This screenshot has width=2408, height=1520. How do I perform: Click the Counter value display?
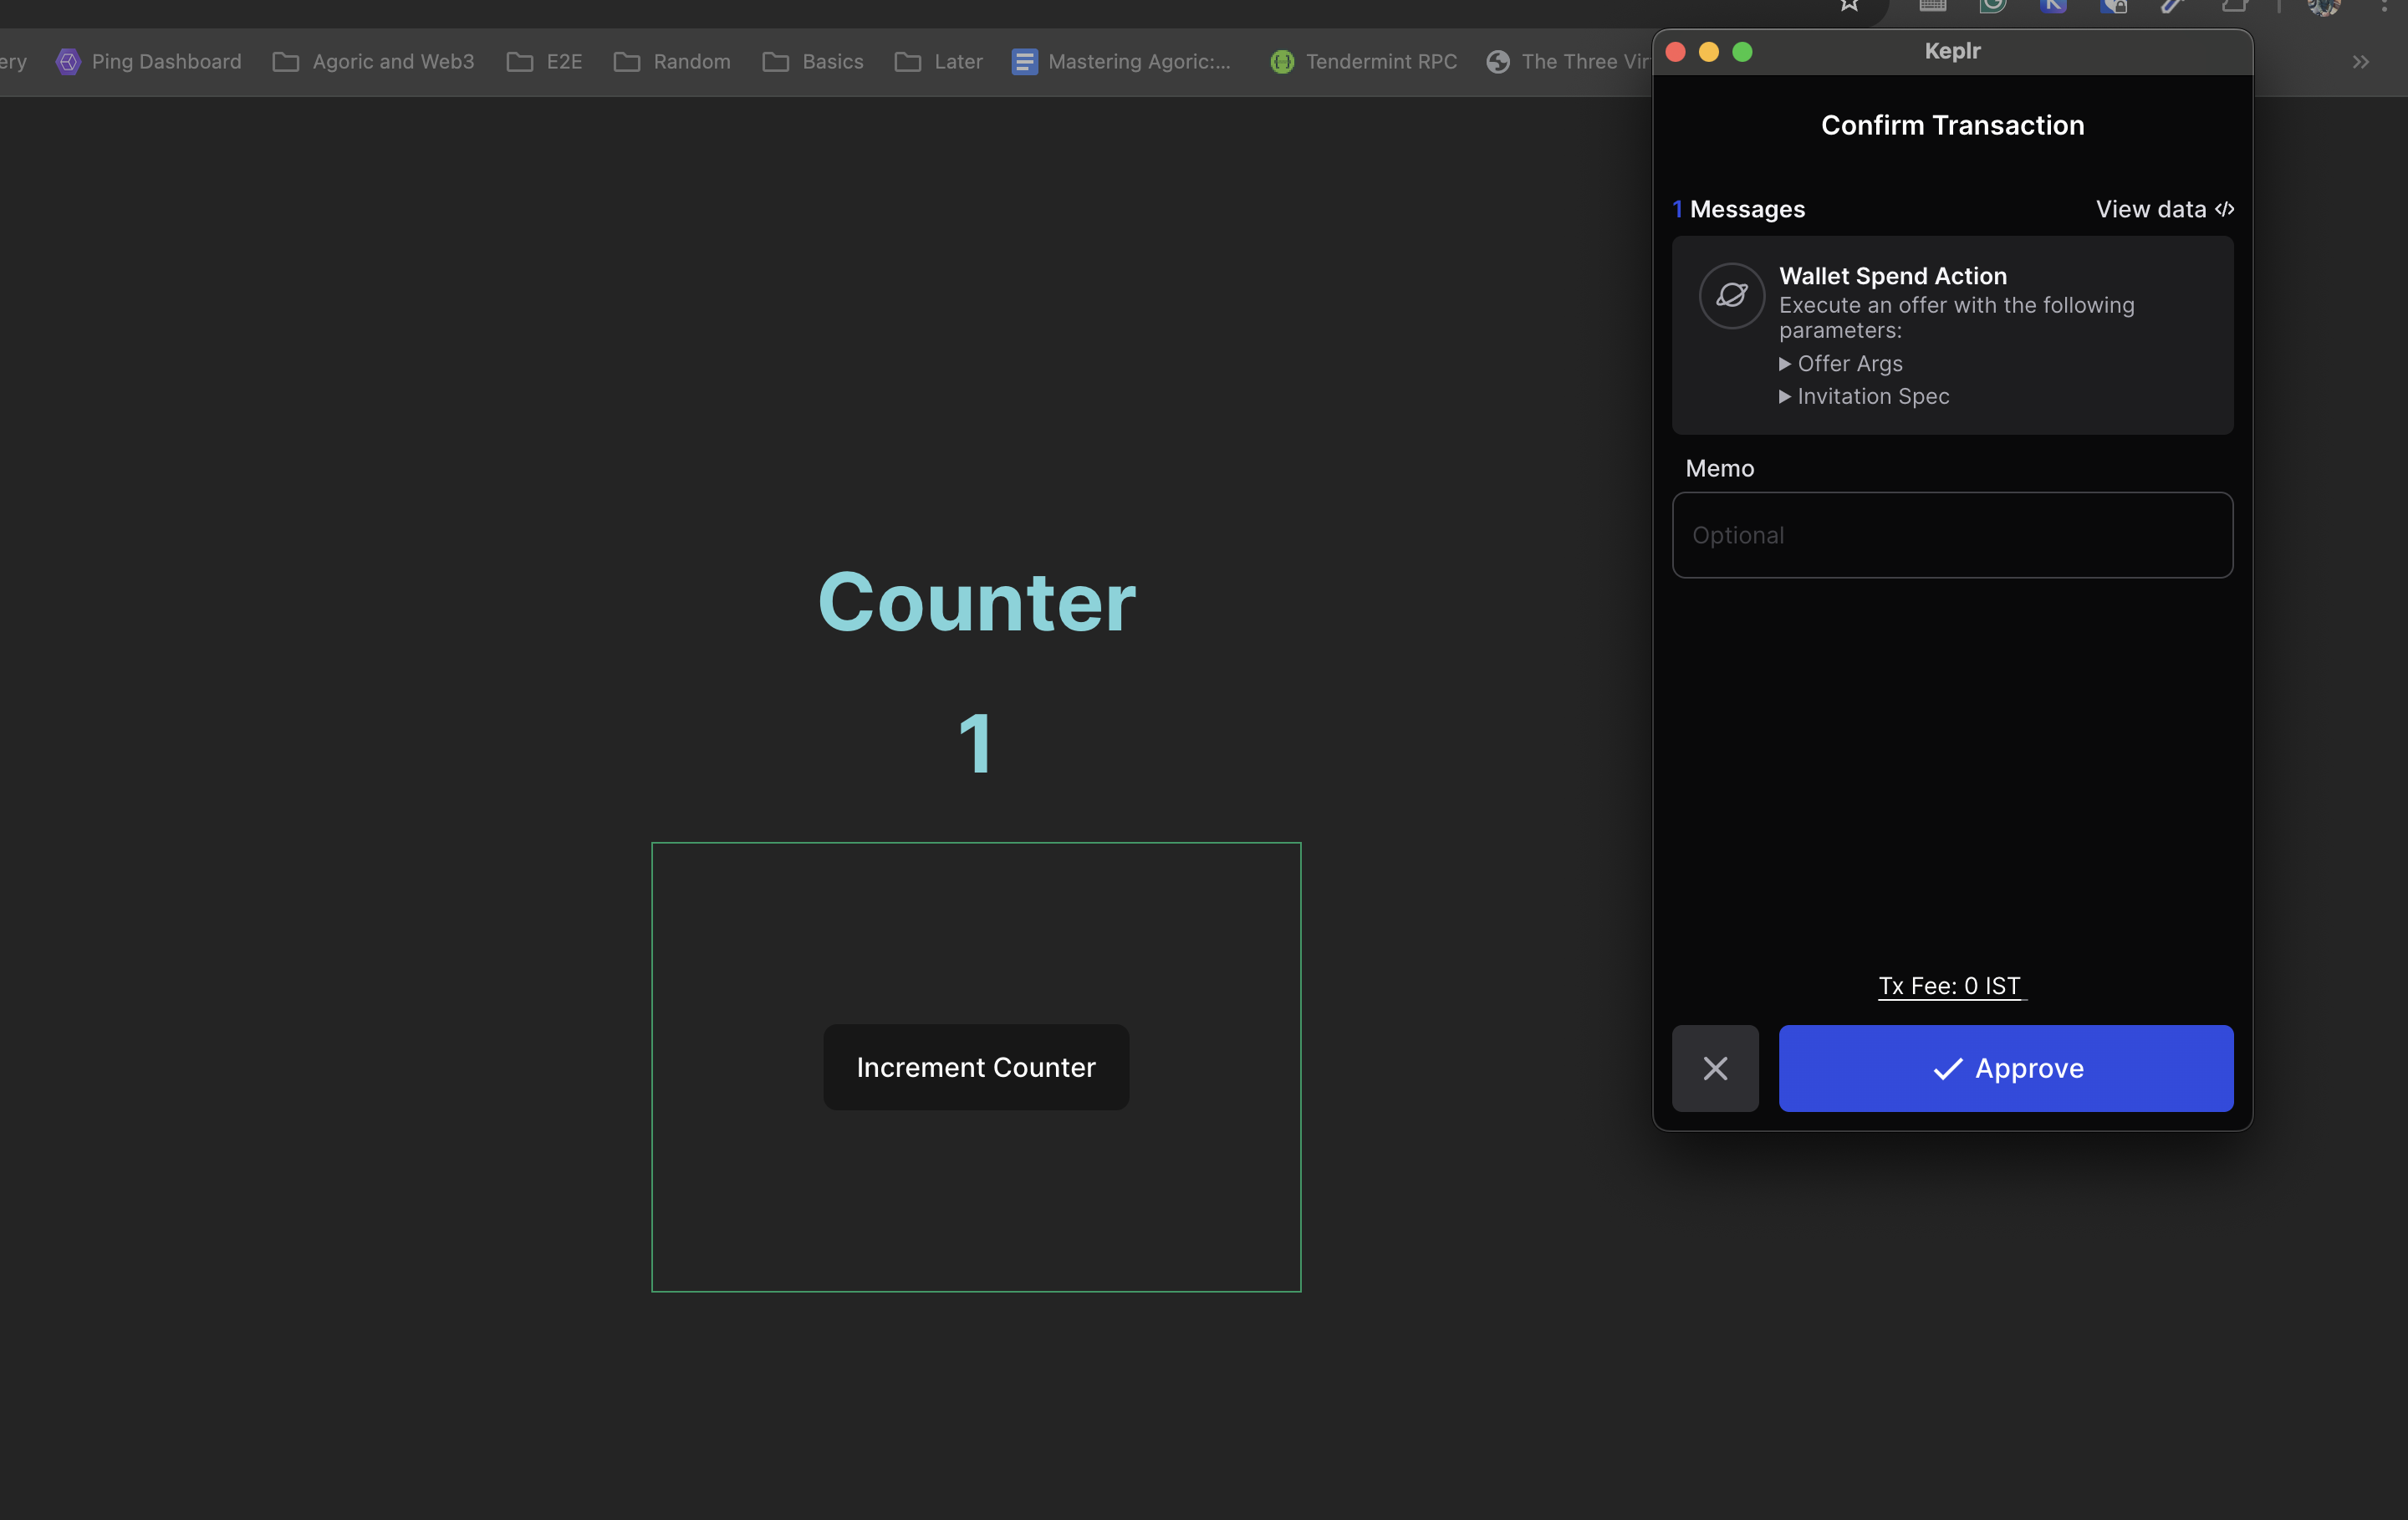tap(974, 739)
